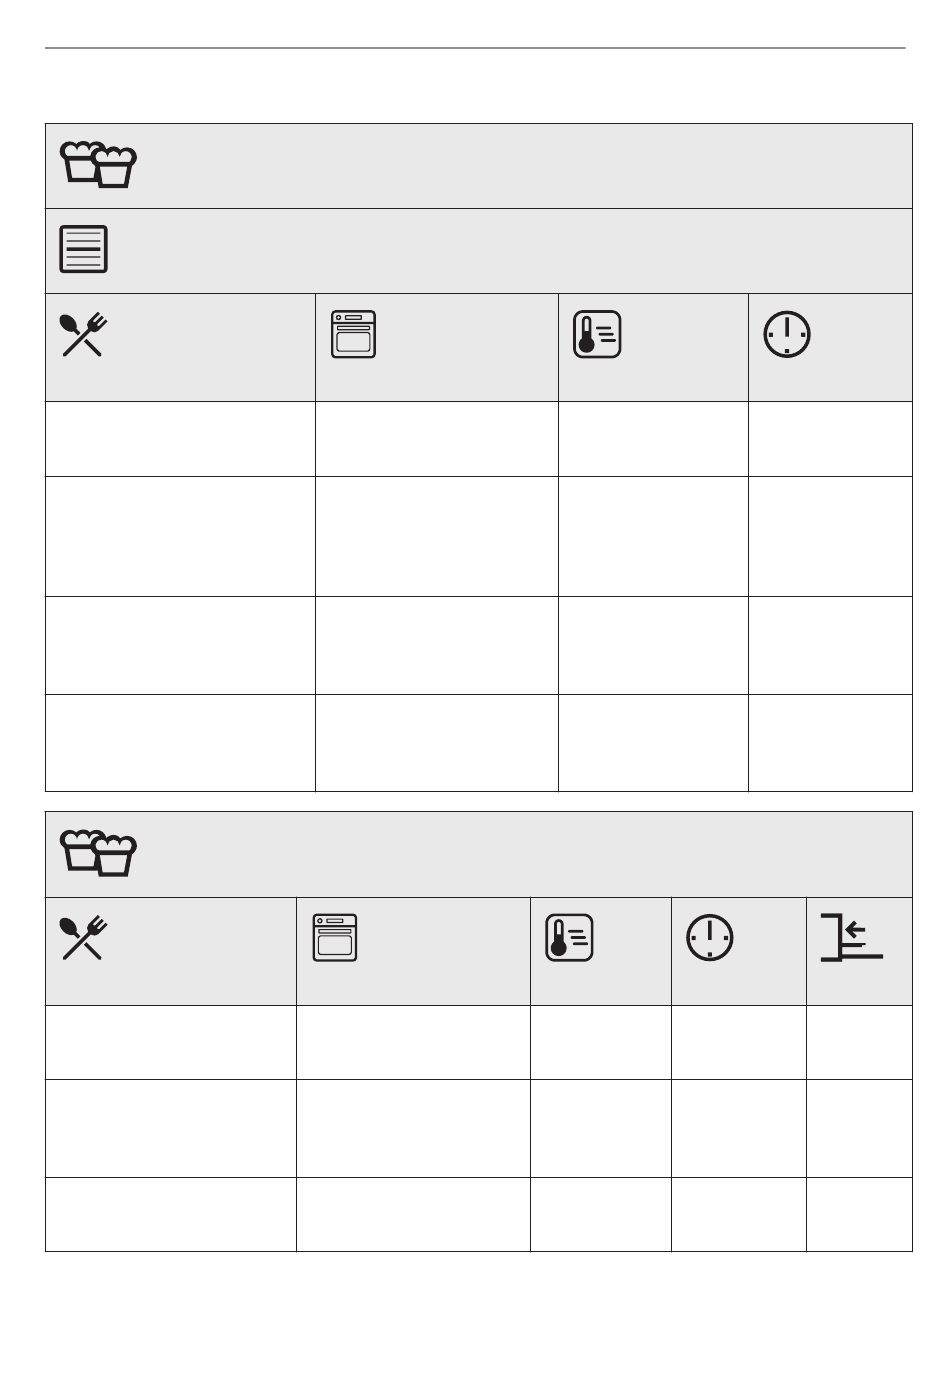The width and height of the screenshot is (950, 1374).
Task: Click the first empty cell under the shelf position icon
Action: tap(859, 1042)
